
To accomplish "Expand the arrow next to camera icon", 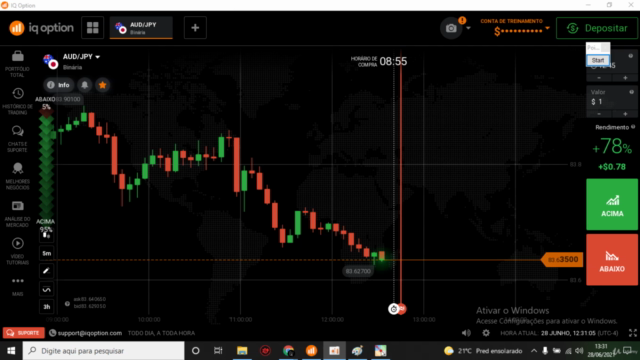I will 468,28.
